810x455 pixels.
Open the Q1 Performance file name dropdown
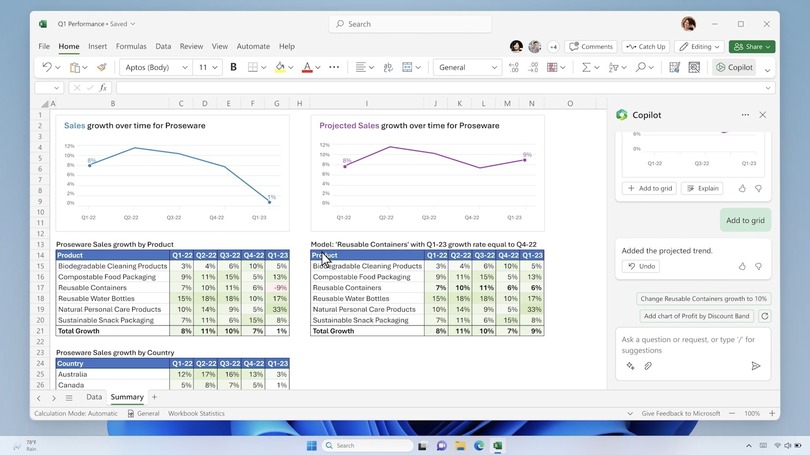coord(133,24)
